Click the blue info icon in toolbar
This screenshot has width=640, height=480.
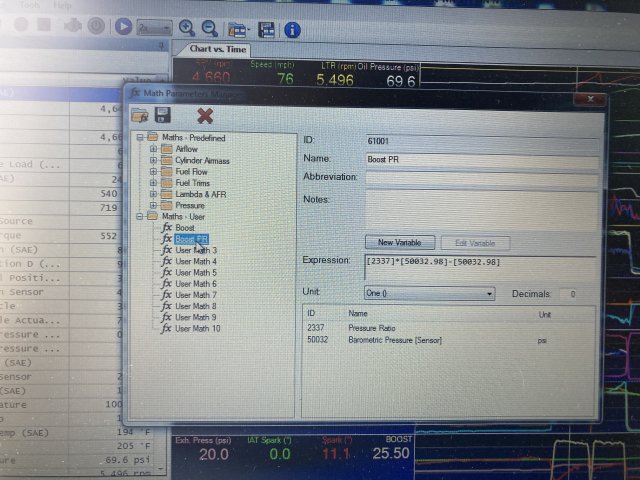click(292, 30)
